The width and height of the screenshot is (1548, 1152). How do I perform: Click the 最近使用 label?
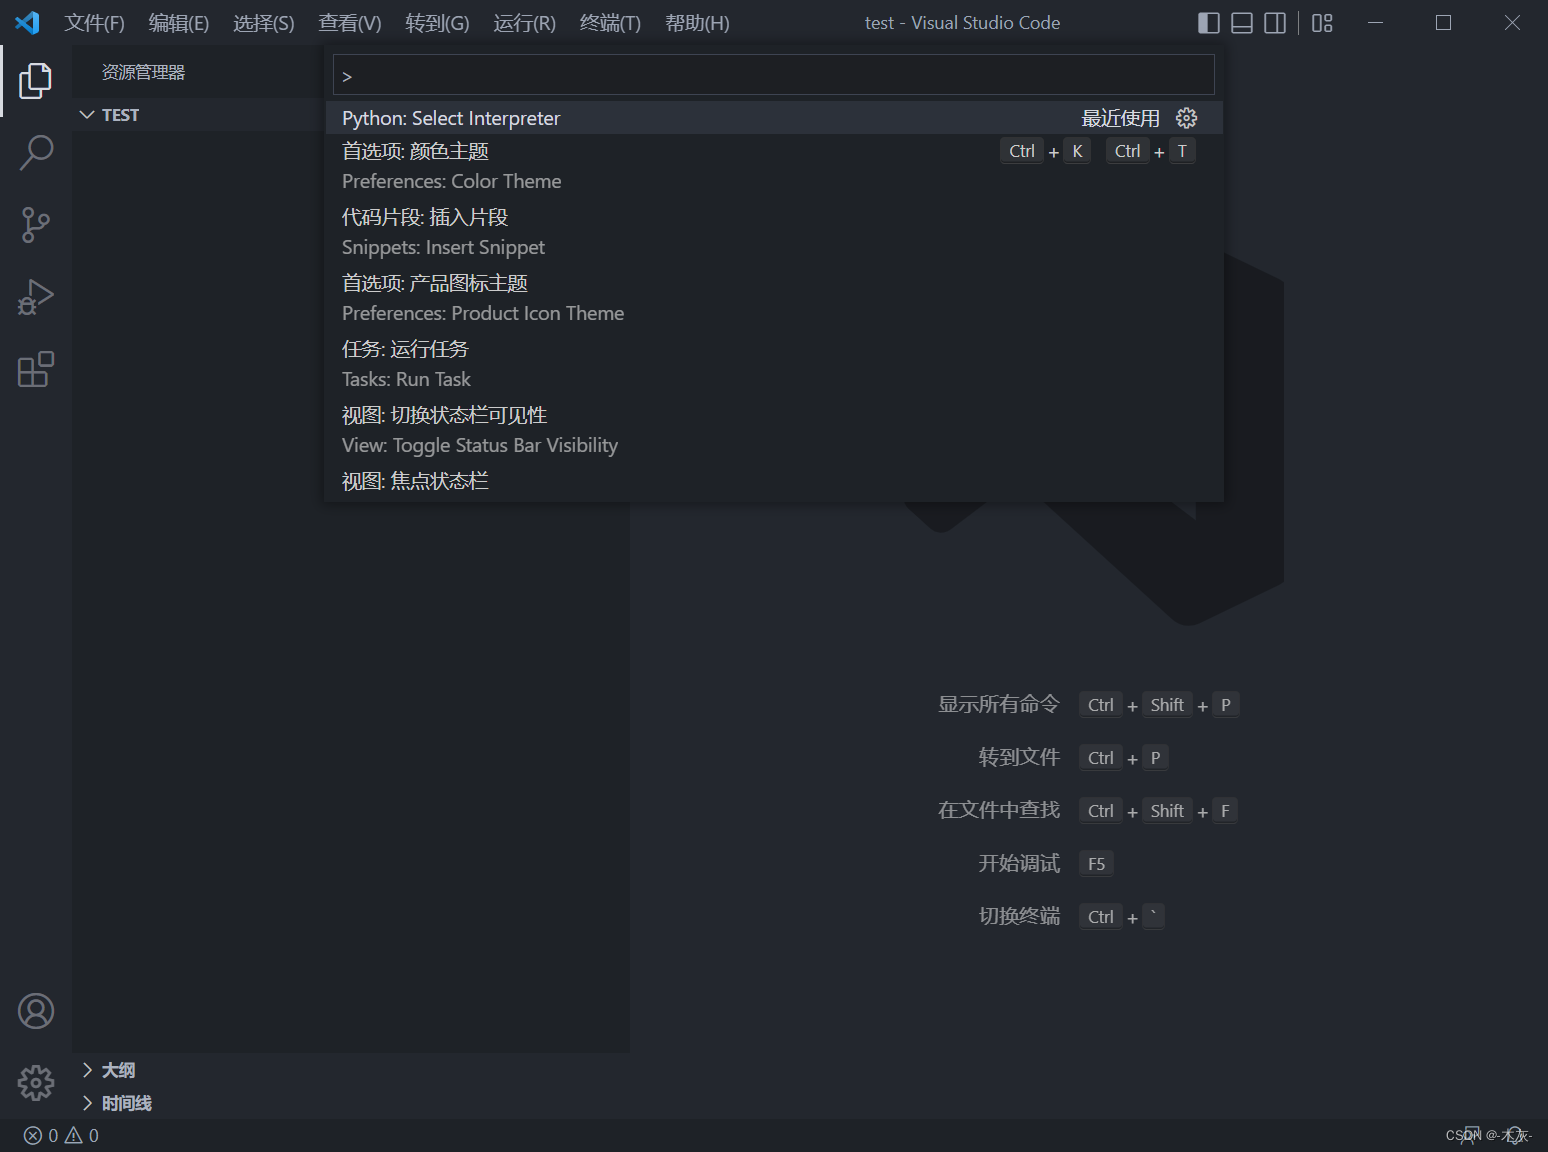click(1120, 118)
